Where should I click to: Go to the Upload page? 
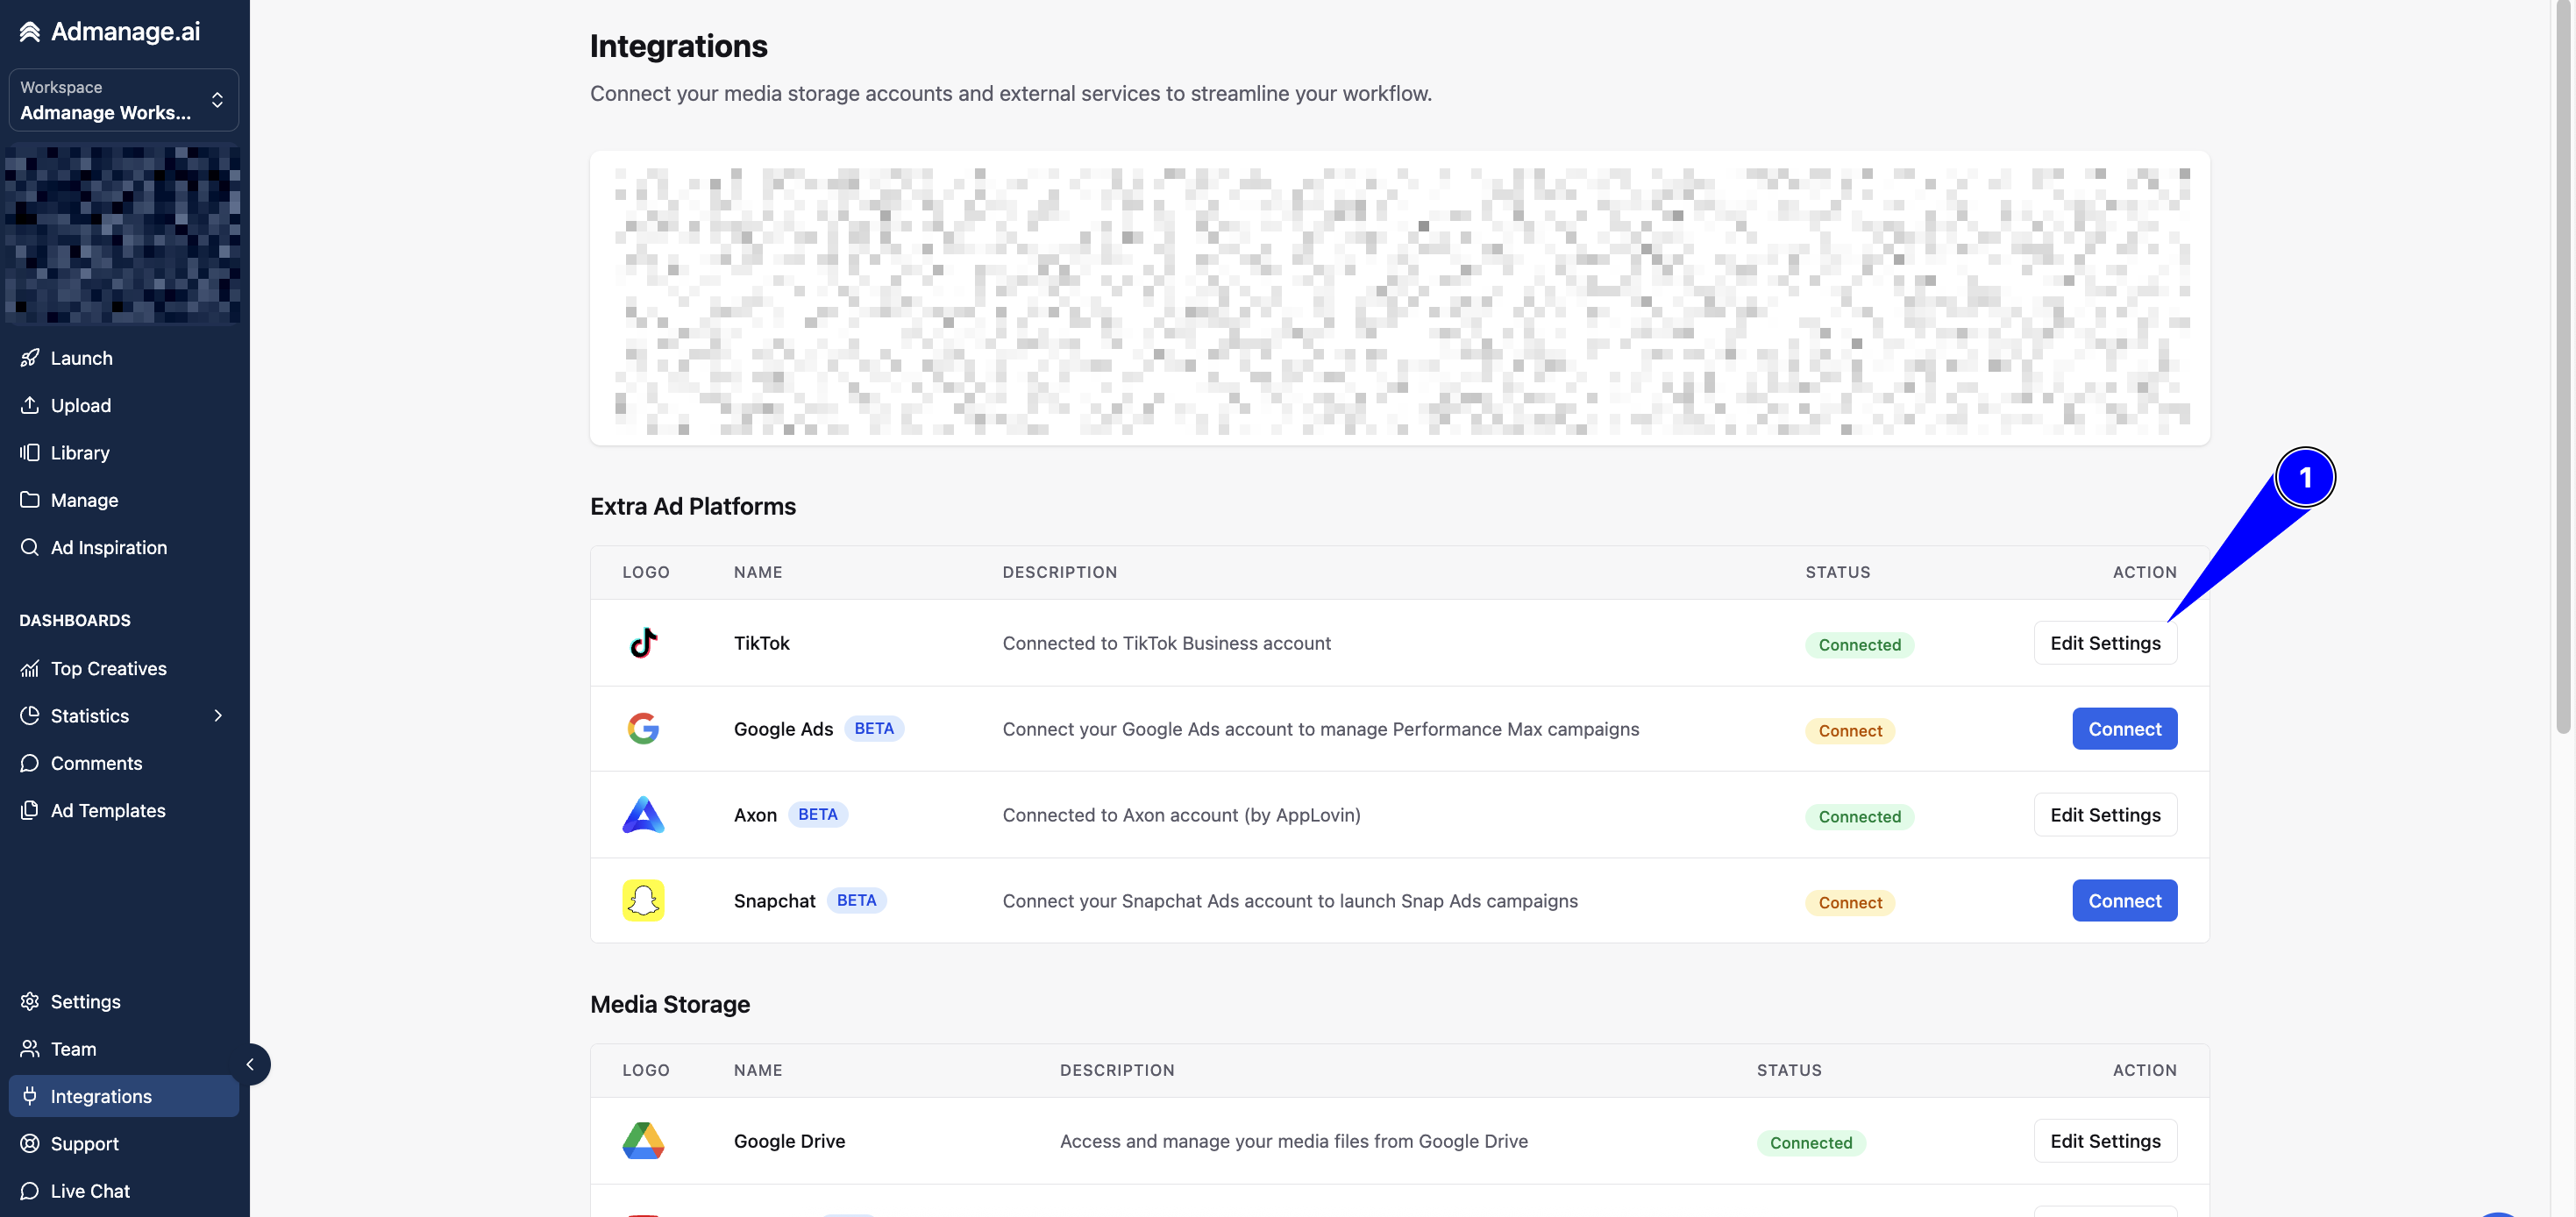click(124, 405)
